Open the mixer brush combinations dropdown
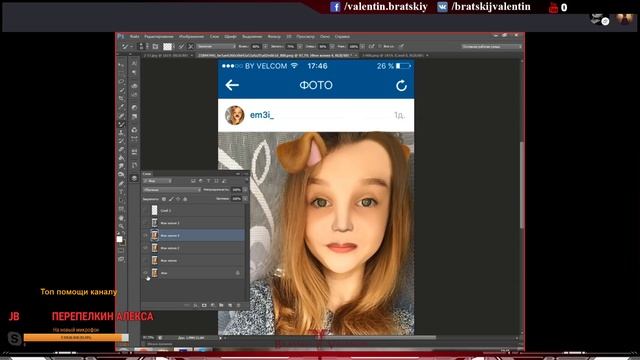The image size is (640, 360). tap(216, 46)
